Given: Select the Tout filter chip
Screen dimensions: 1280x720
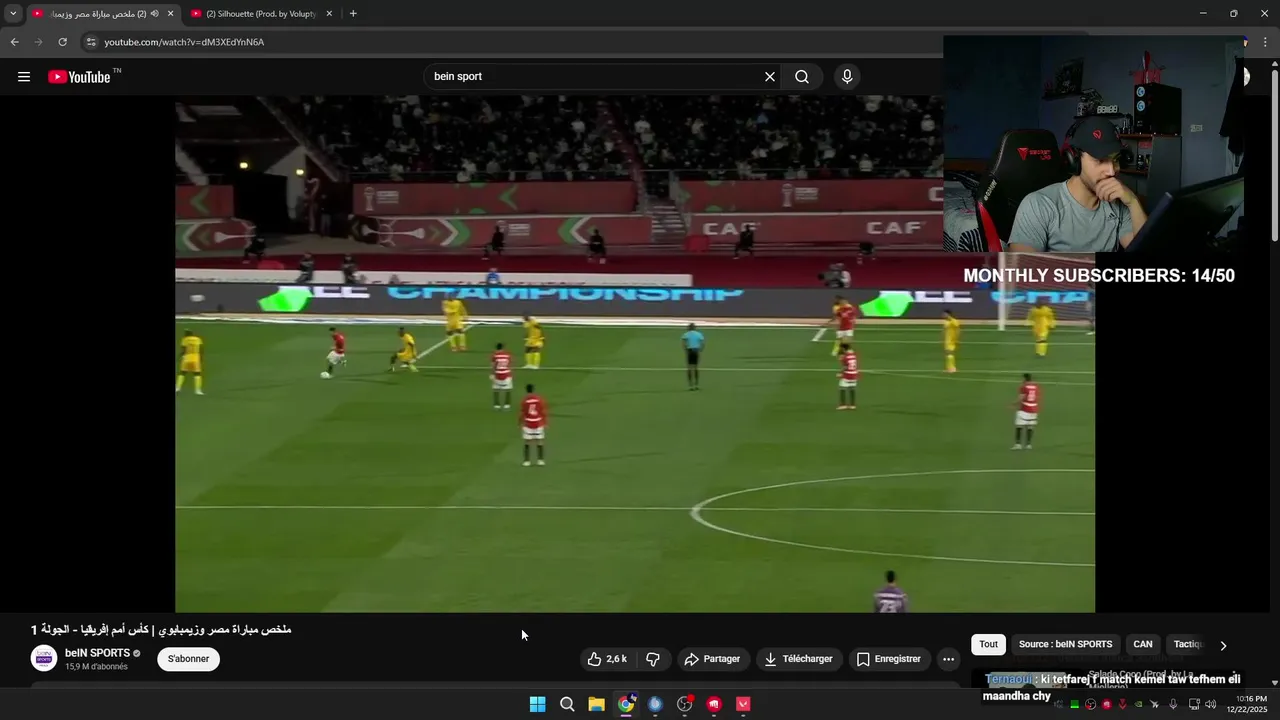Looking at the screenshot, I should 988,645.
